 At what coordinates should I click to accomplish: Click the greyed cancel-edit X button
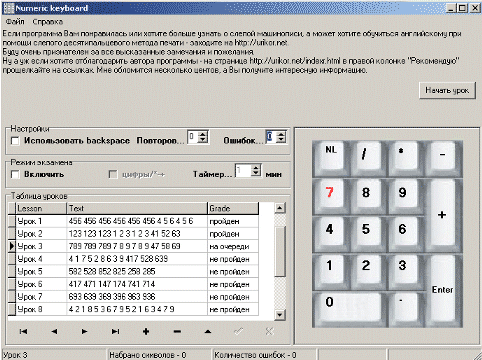tap(269, 331)
